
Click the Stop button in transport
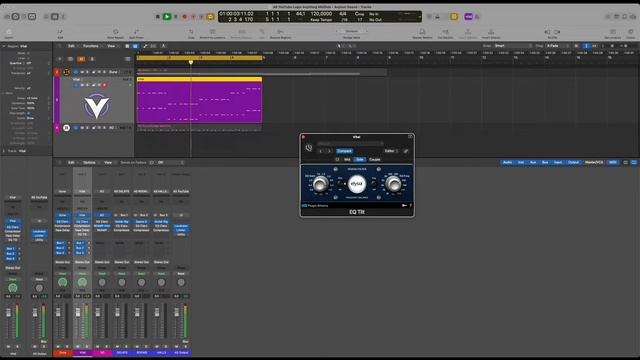click(x=158, y=17)
